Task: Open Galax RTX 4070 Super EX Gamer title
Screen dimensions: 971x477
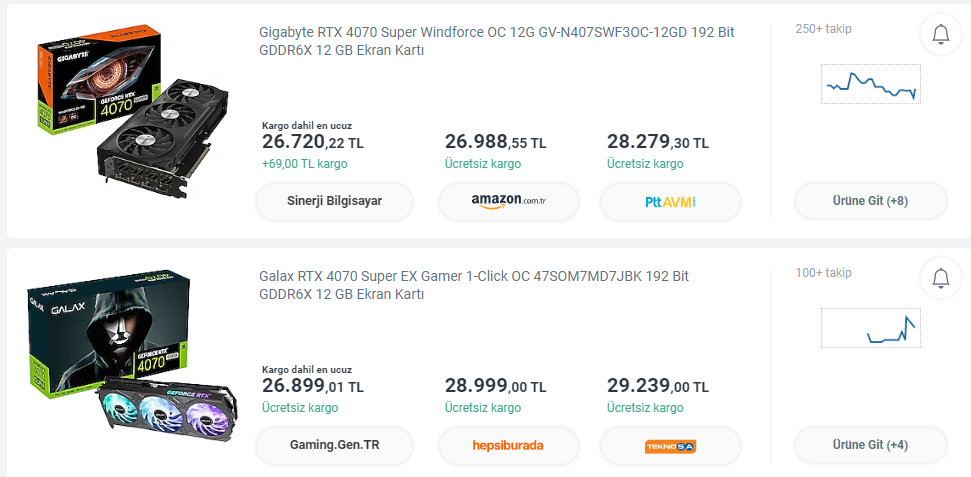Action: pyautogui.click(x=474, y=285)
